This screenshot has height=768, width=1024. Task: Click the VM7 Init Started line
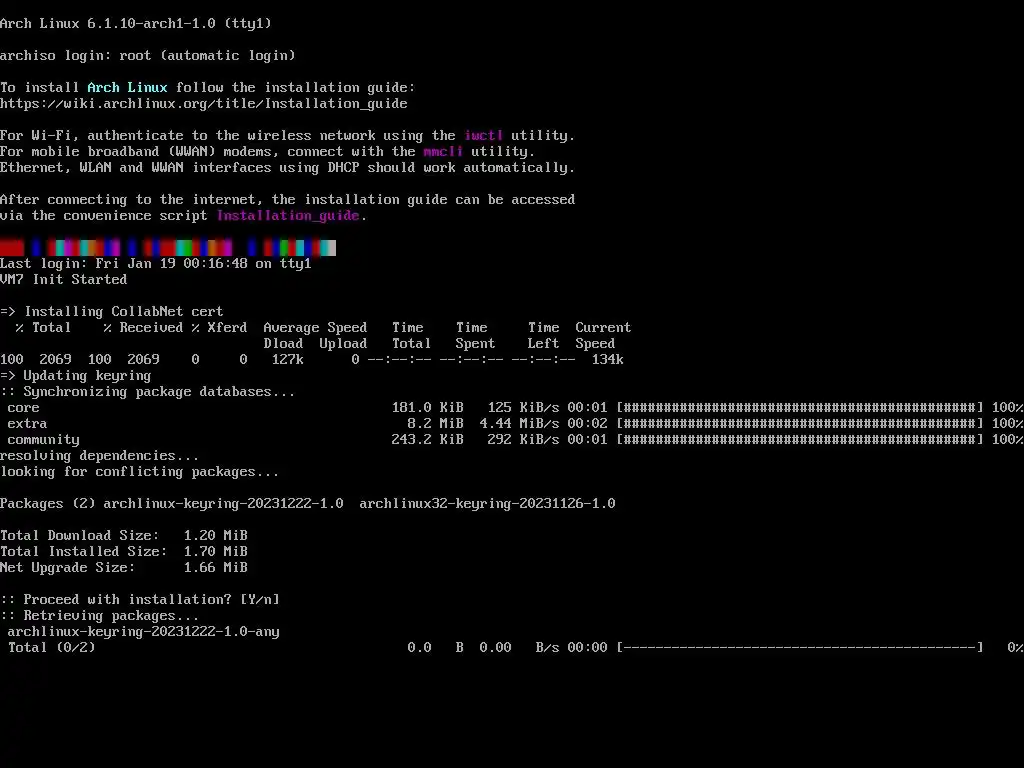coord(63,280)
